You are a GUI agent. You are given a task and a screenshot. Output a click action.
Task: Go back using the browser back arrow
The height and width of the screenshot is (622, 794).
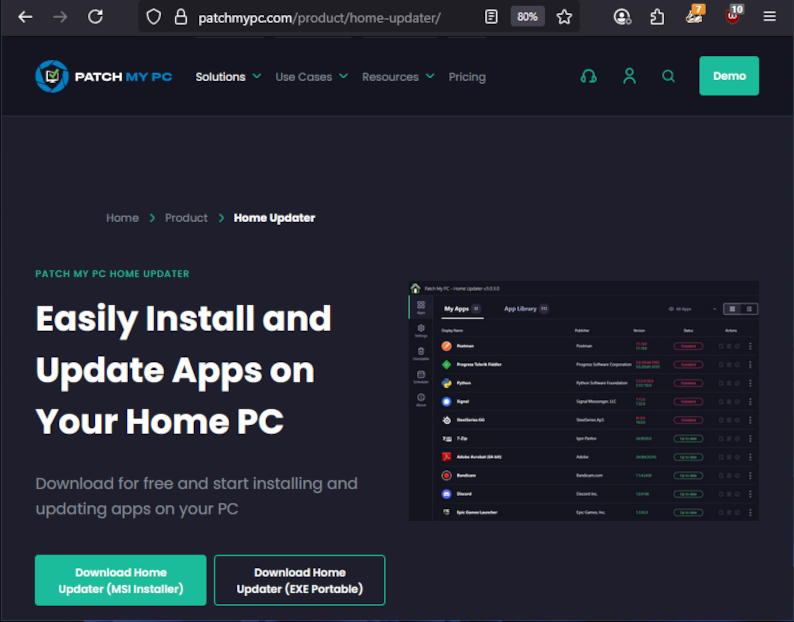point(25,17)
